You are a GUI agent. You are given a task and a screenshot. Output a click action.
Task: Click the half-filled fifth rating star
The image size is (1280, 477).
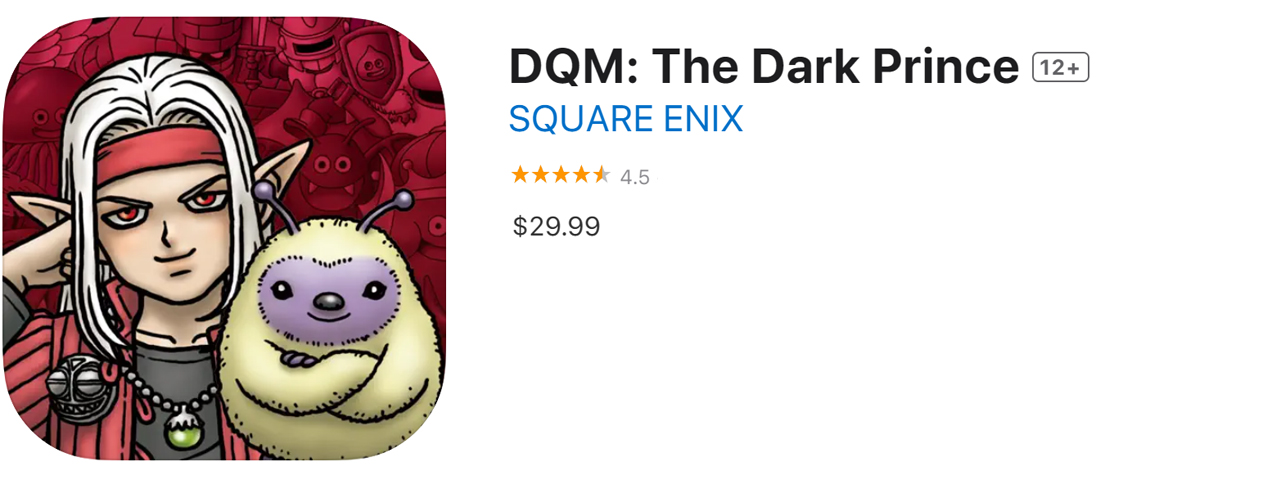601,176
